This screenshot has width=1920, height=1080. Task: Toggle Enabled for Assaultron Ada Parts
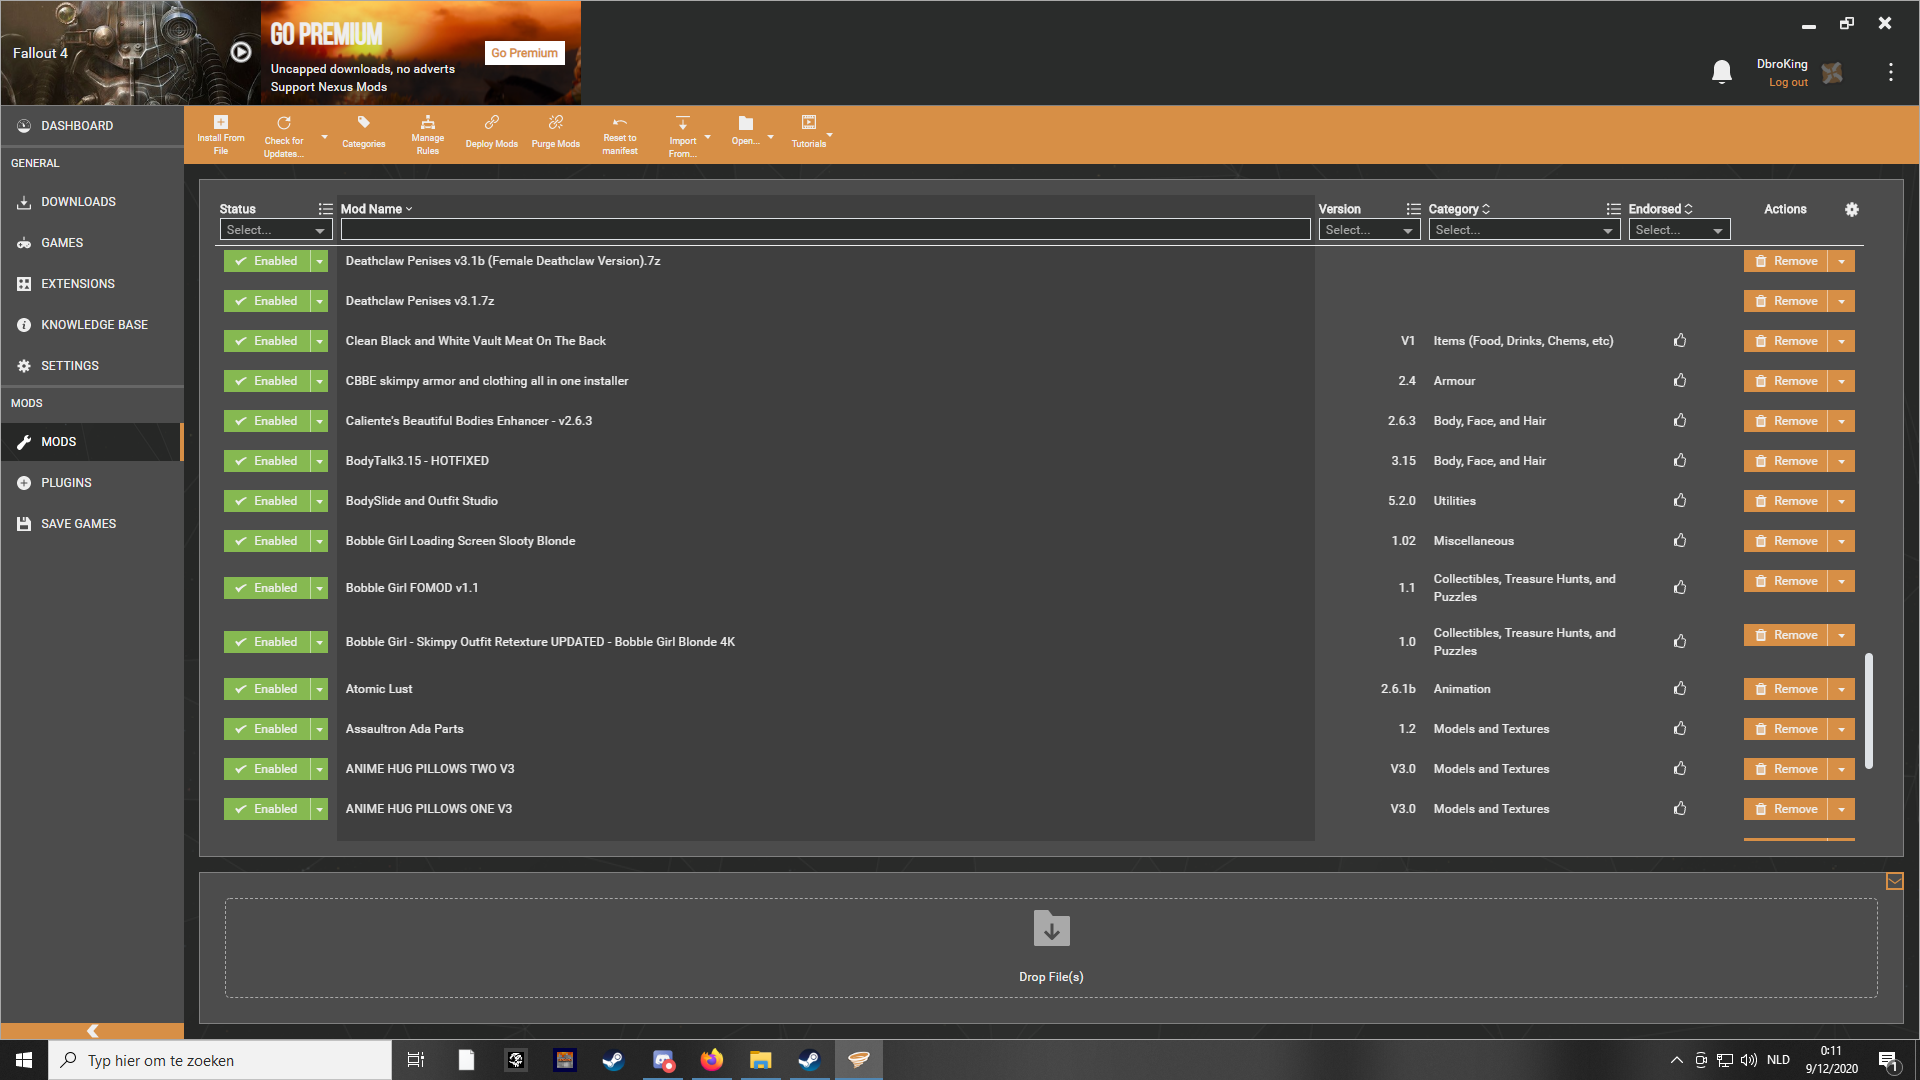[267, 729]
